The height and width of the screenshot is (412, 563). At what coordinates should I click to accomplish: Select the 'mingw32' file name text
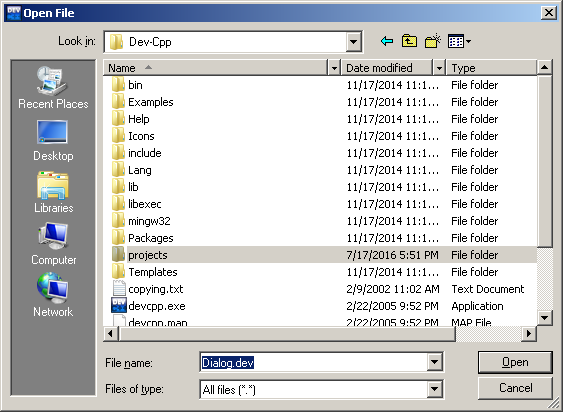pos(149,221)
